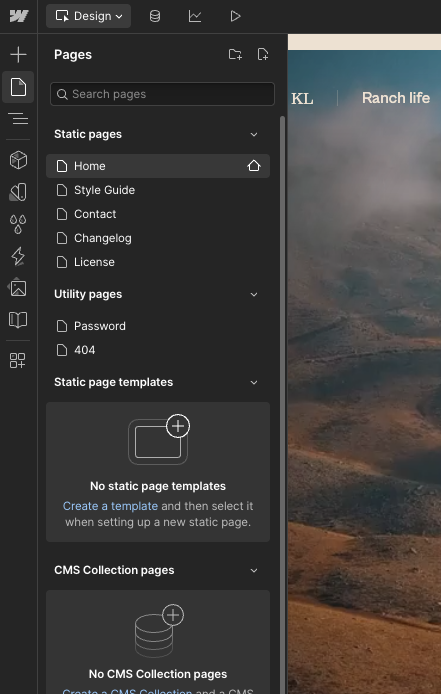Viewport: 441px width, 694px height.
Task: Click the home icon on Home row
Action: pos(254,166)
